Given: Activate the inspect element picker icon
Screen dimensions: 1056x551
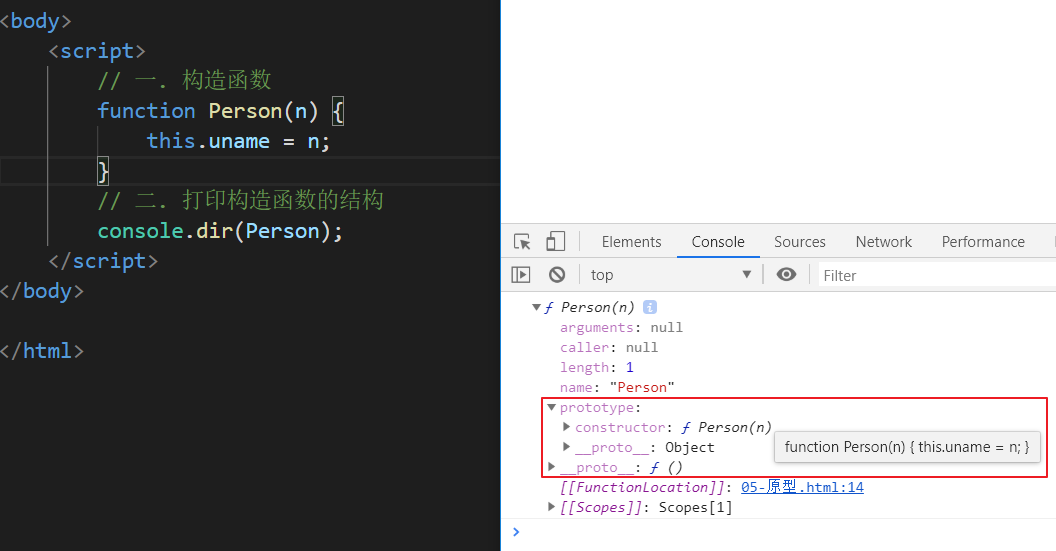Looking at the screenshot, I should (522, 242).
